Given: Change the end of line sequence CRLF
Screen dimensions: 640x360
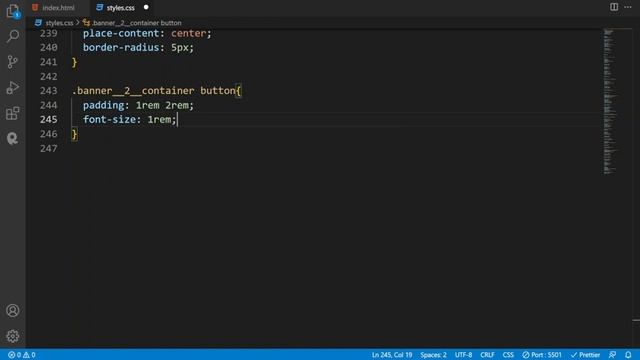Looking at the screenshot, I should point(487,355).
